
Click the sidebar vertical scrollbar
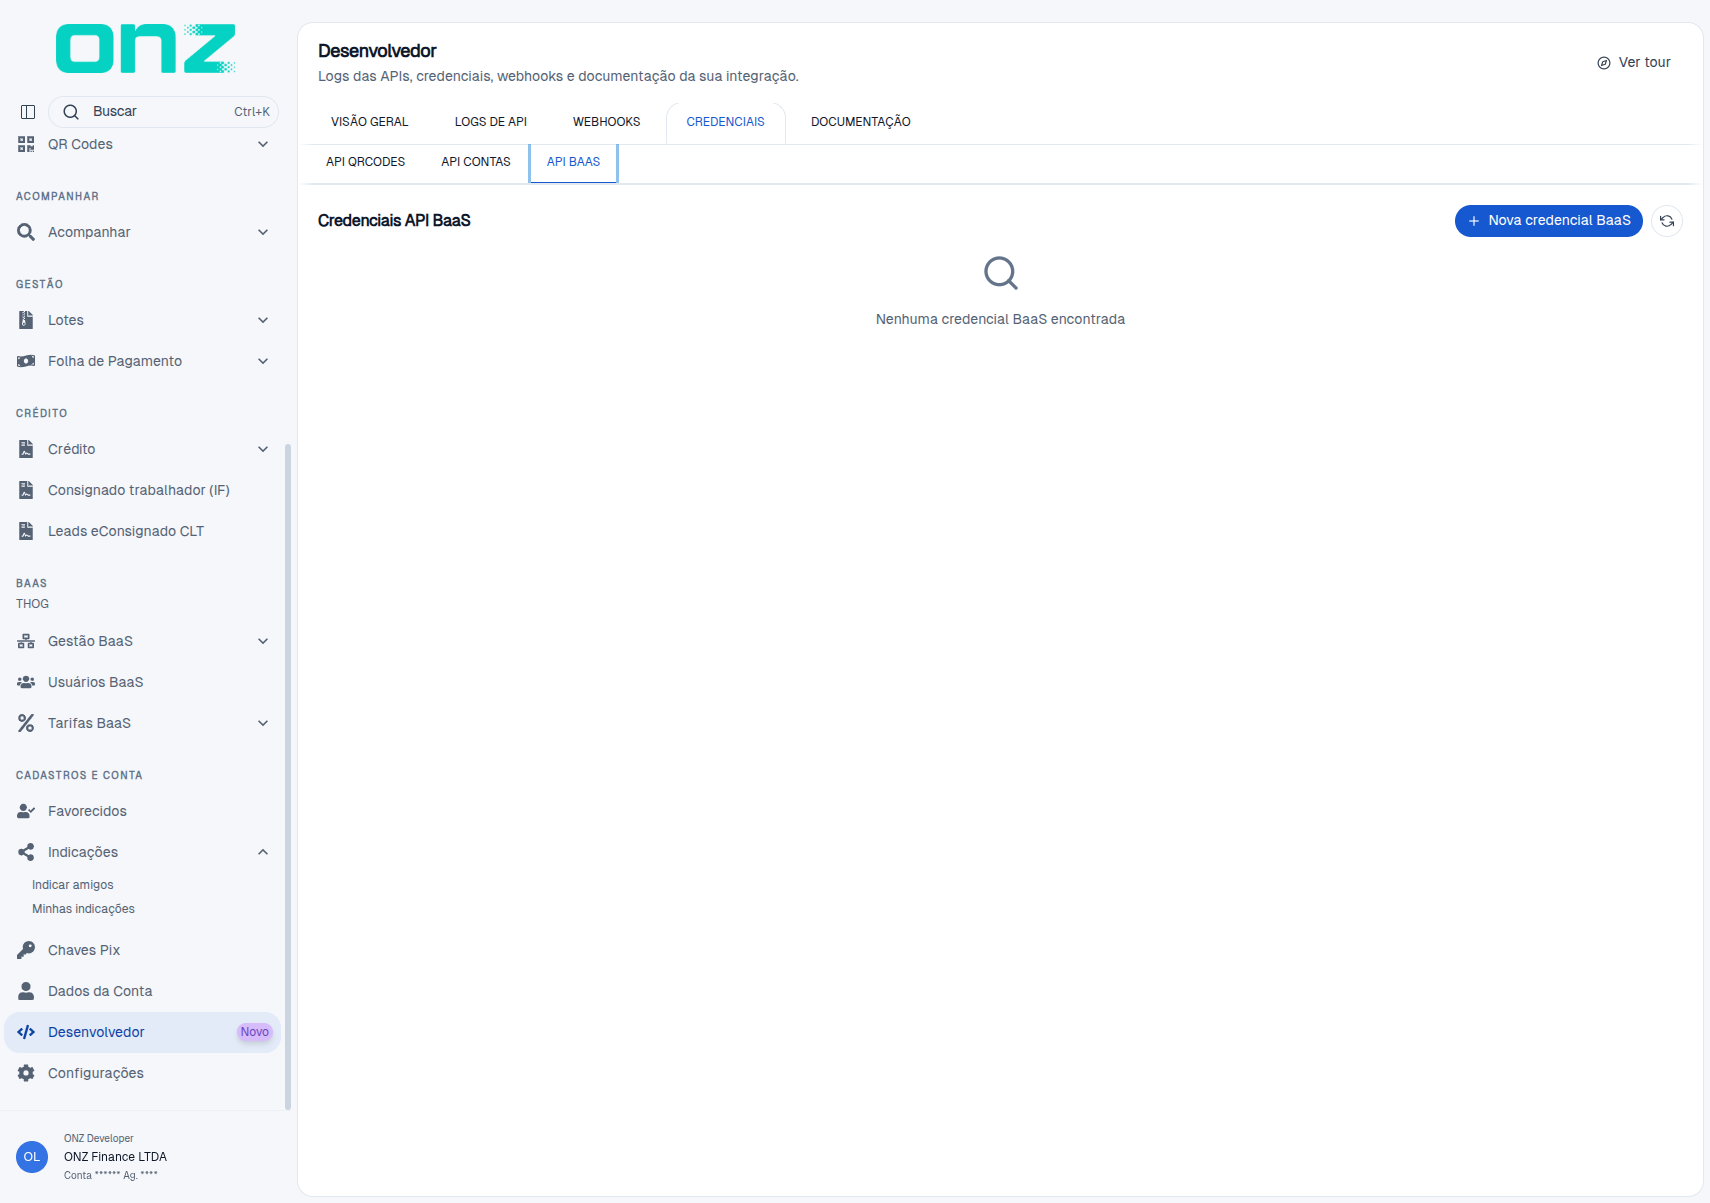pos(288,777)
